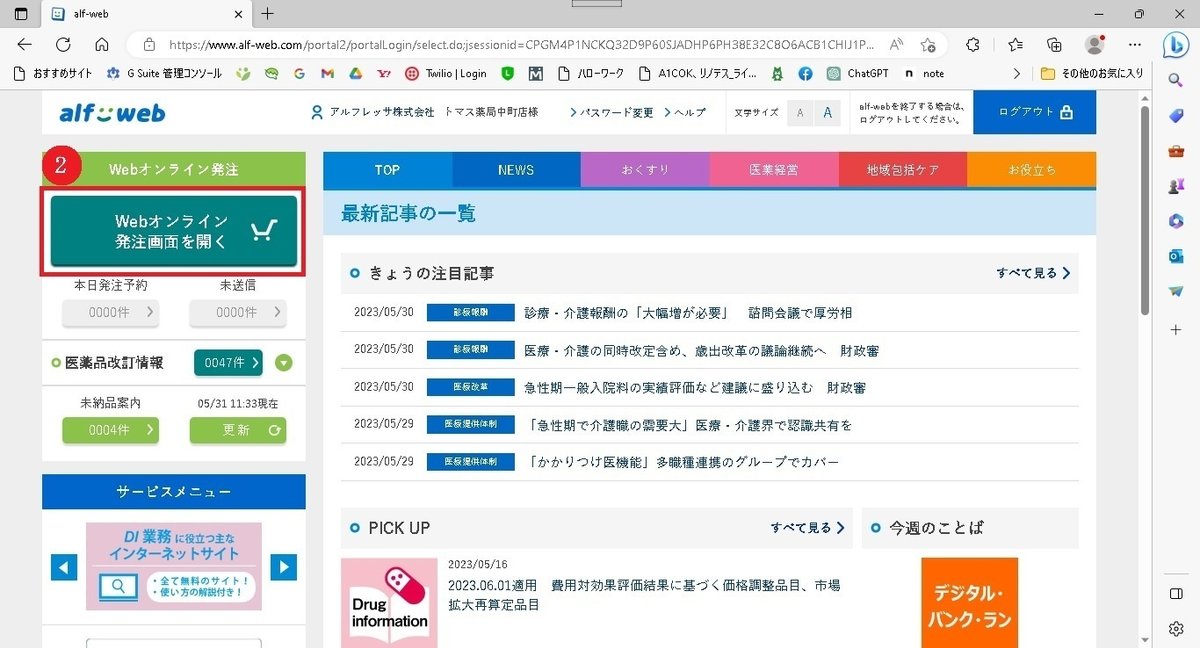Image resolution: width=1200 pixels, height=648 pixels.
Task: Click the cart icon on the Webオンライン発注 button
Action: click(263, 229)
